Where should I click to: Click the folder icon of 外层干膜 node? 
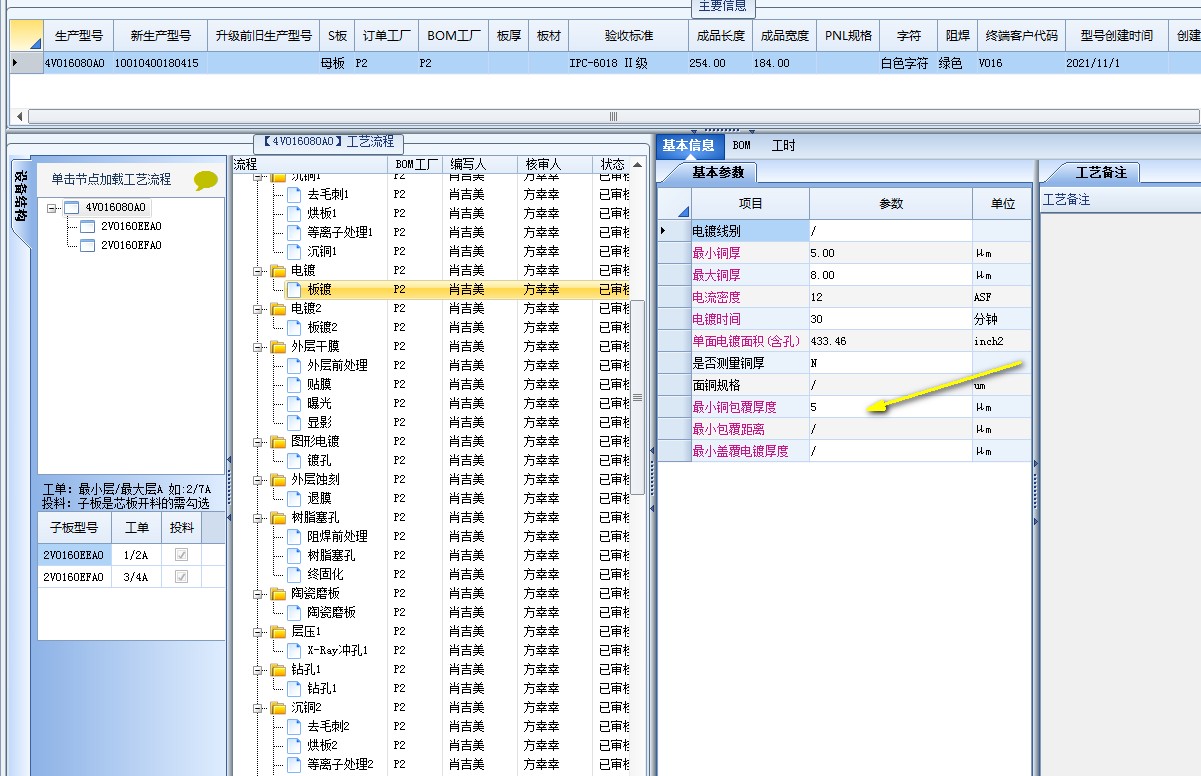[278, 347]
